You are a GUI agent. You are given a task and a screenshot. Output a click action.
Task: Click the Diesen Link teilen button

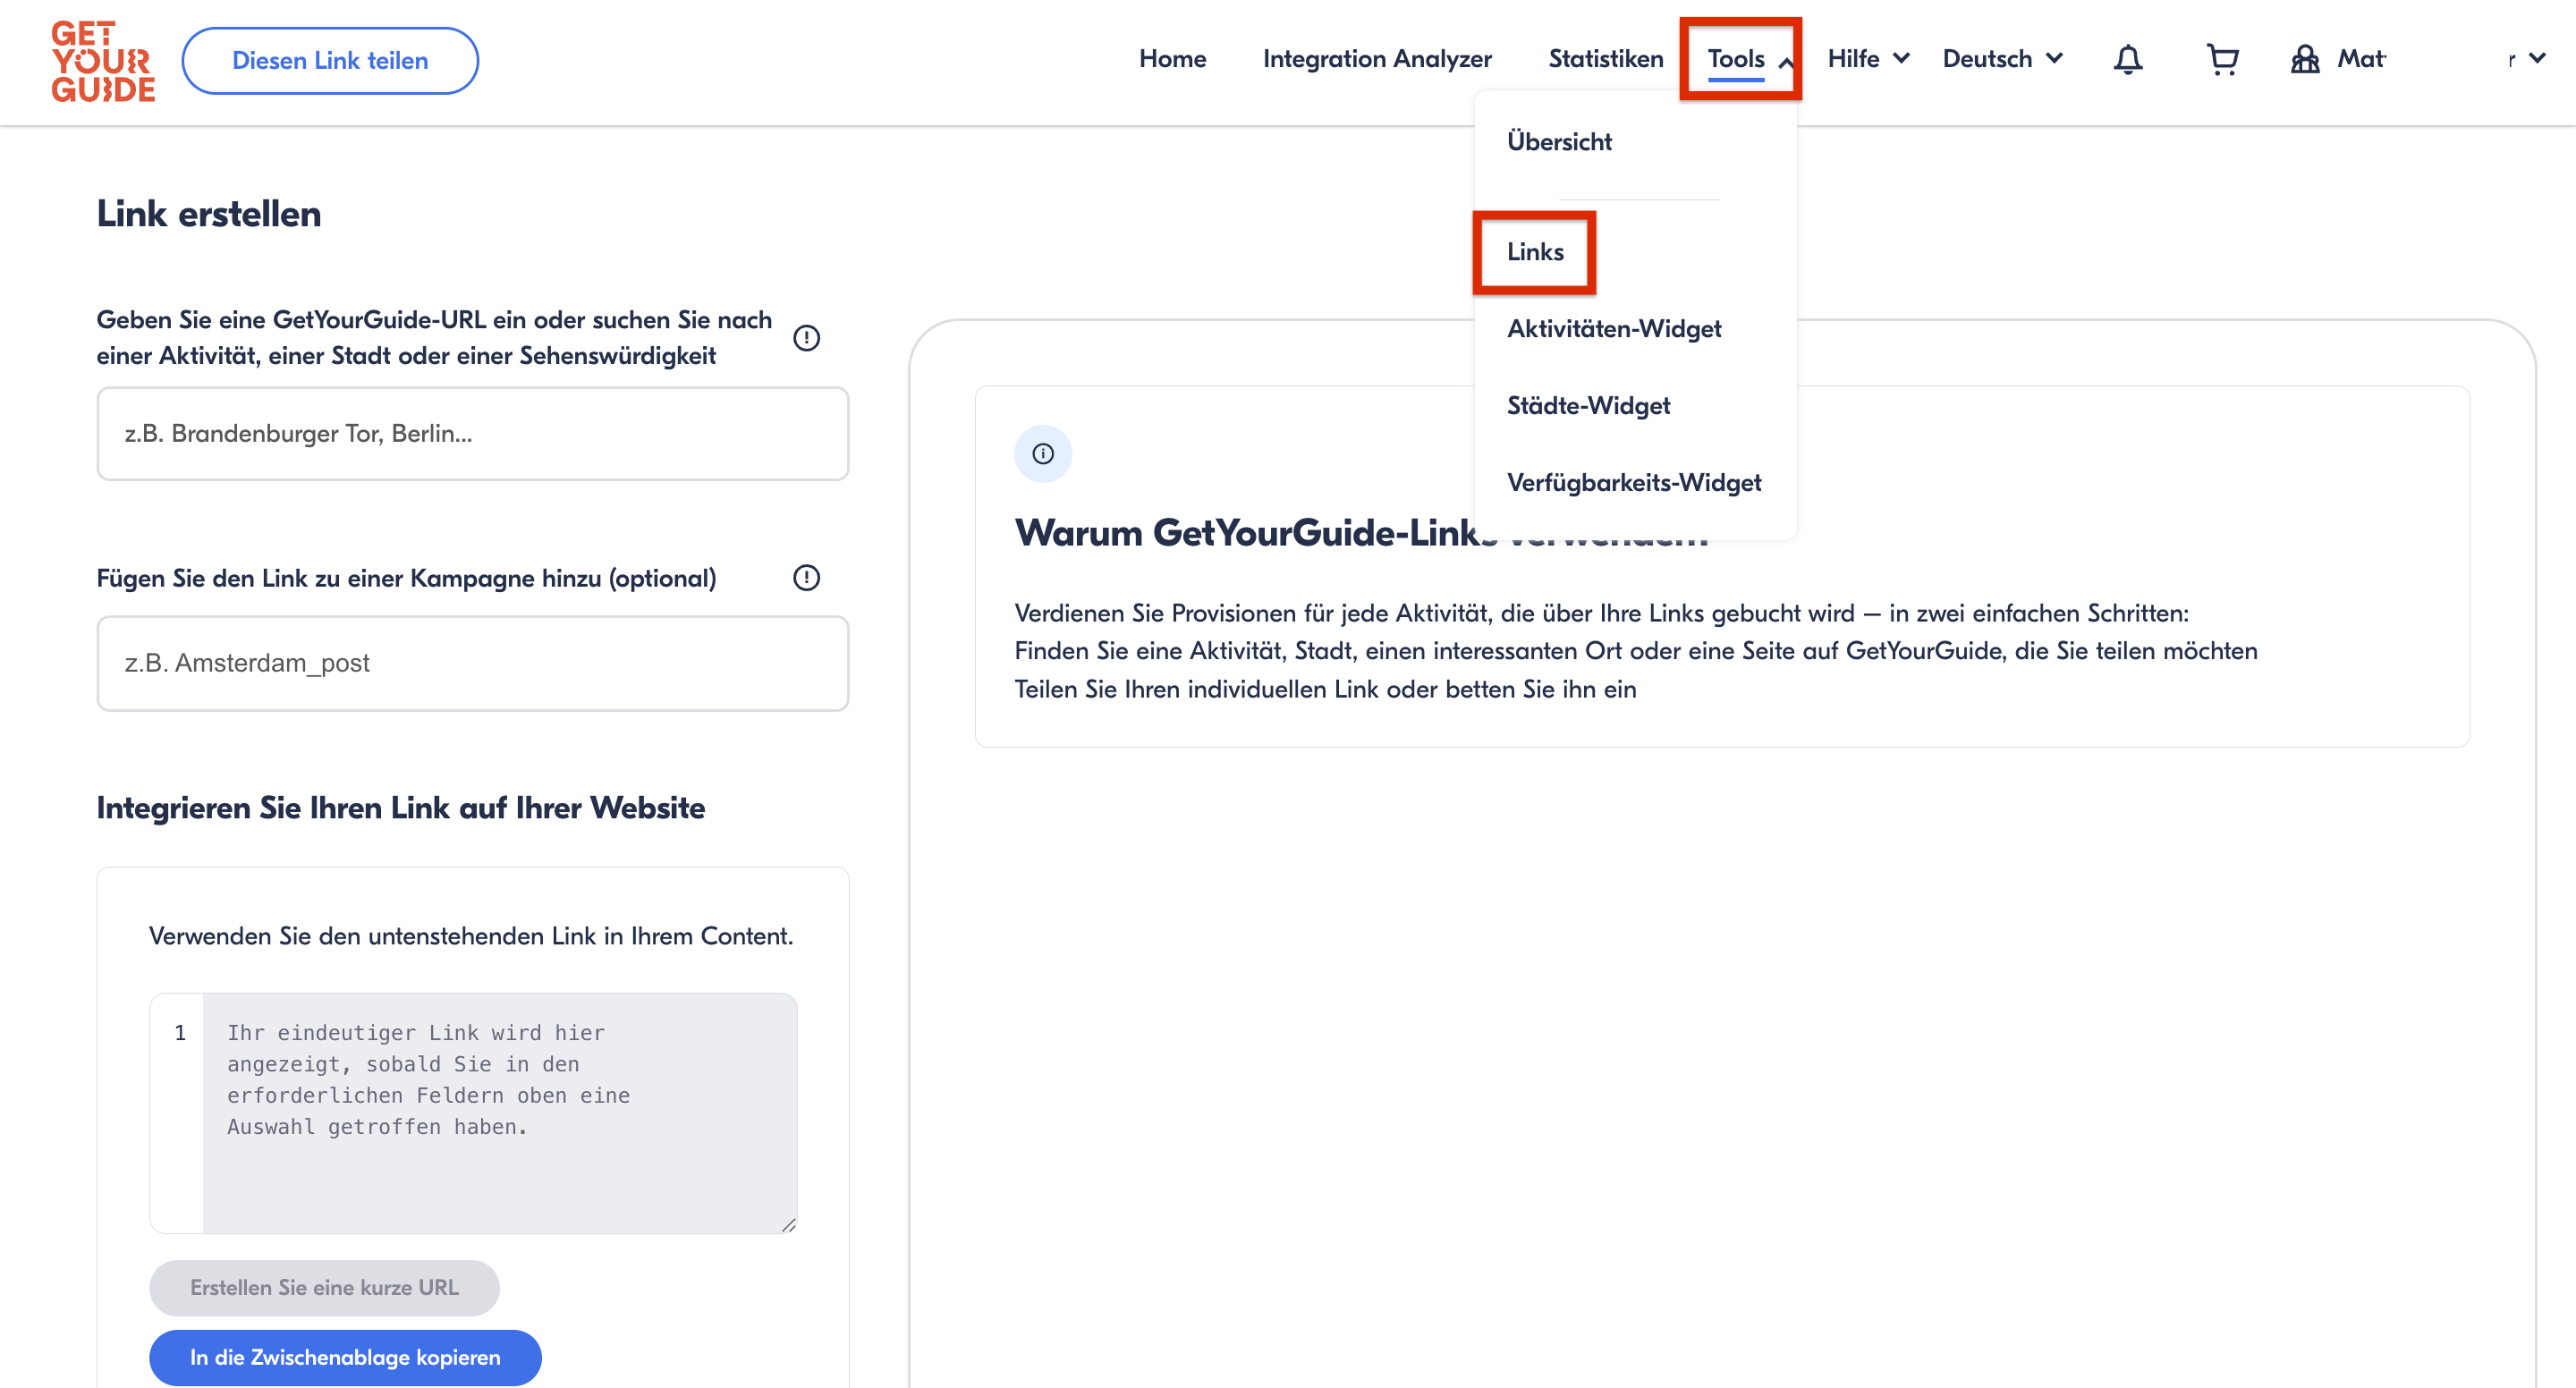330,61
